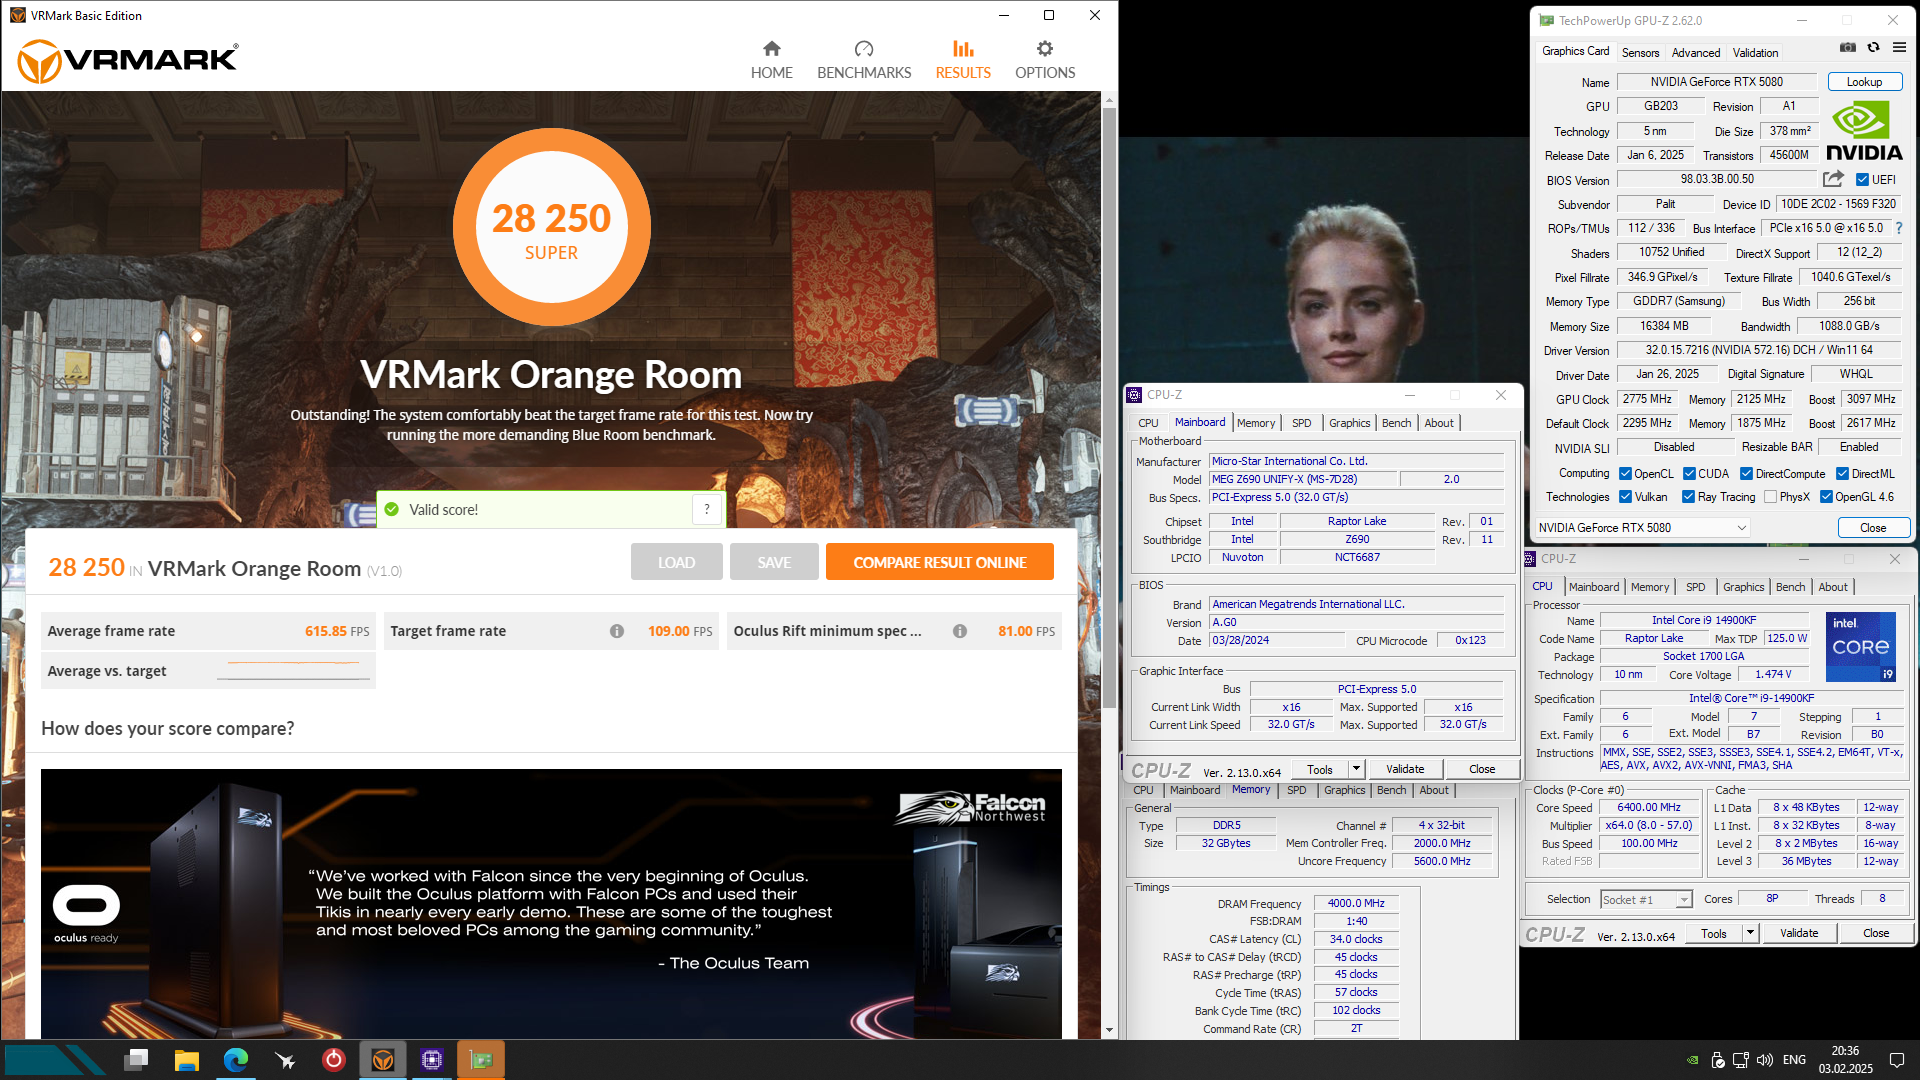The height and width of the screenshot is (1080, 1920).
Task: Toggle the Ray Tracing checkbox
Action: 1688,497
